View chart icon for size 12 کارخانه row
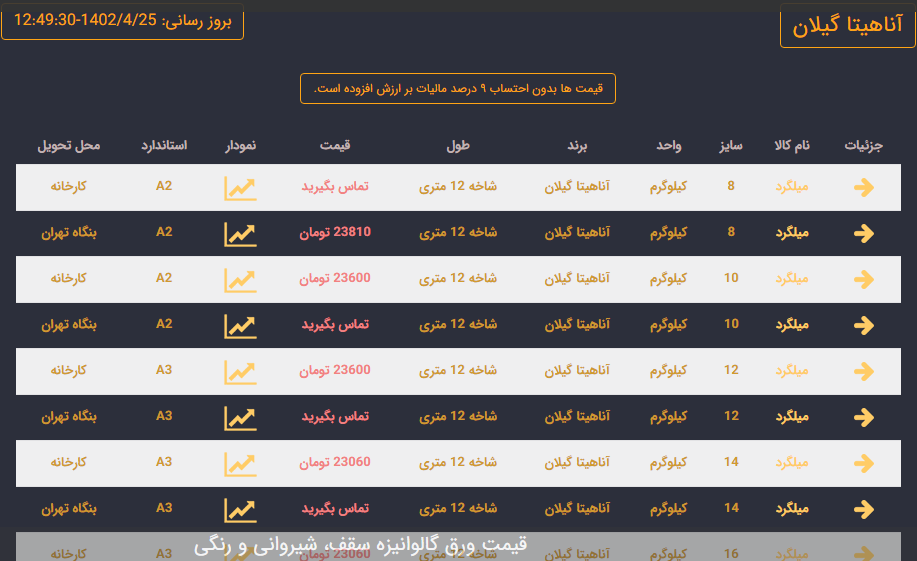This screenshot has width=917, height=561. 240,371
